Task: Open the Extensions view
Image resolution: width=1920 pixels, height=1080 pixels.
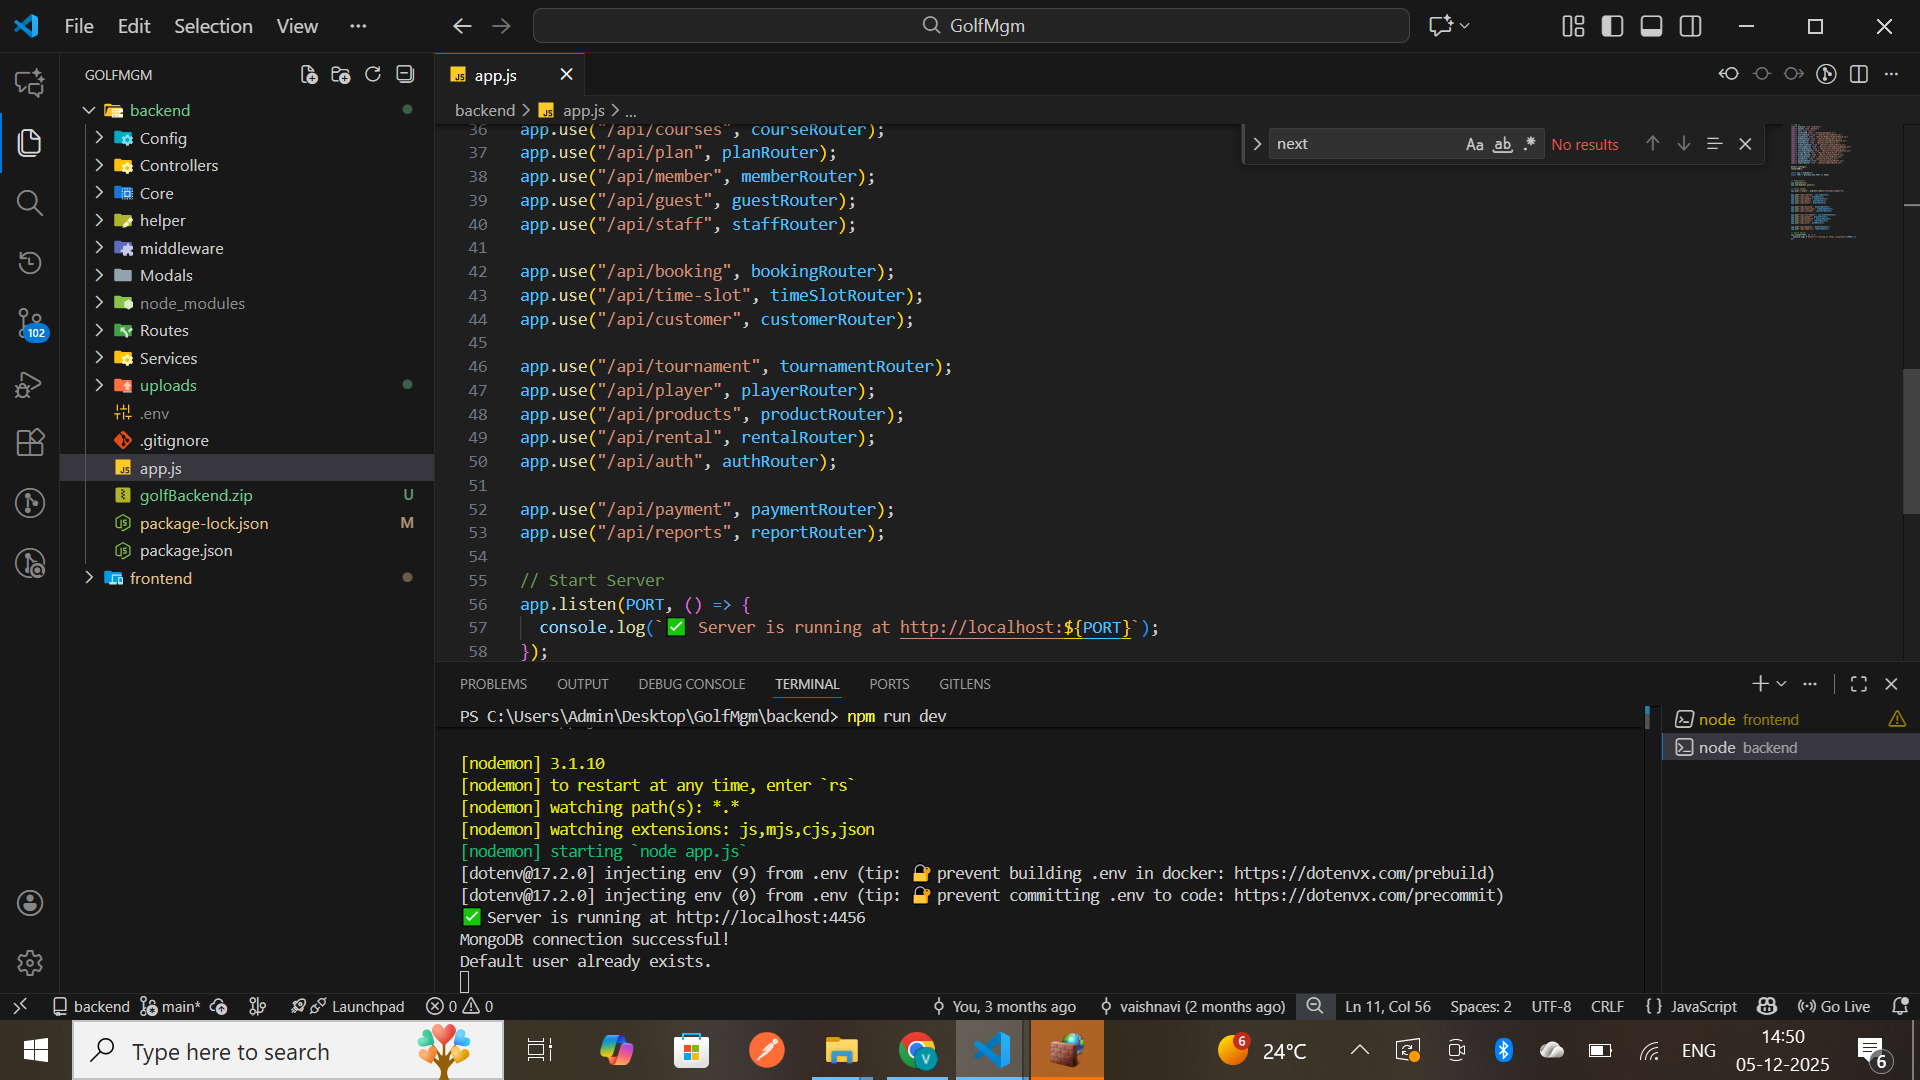Action: [30, 442]
